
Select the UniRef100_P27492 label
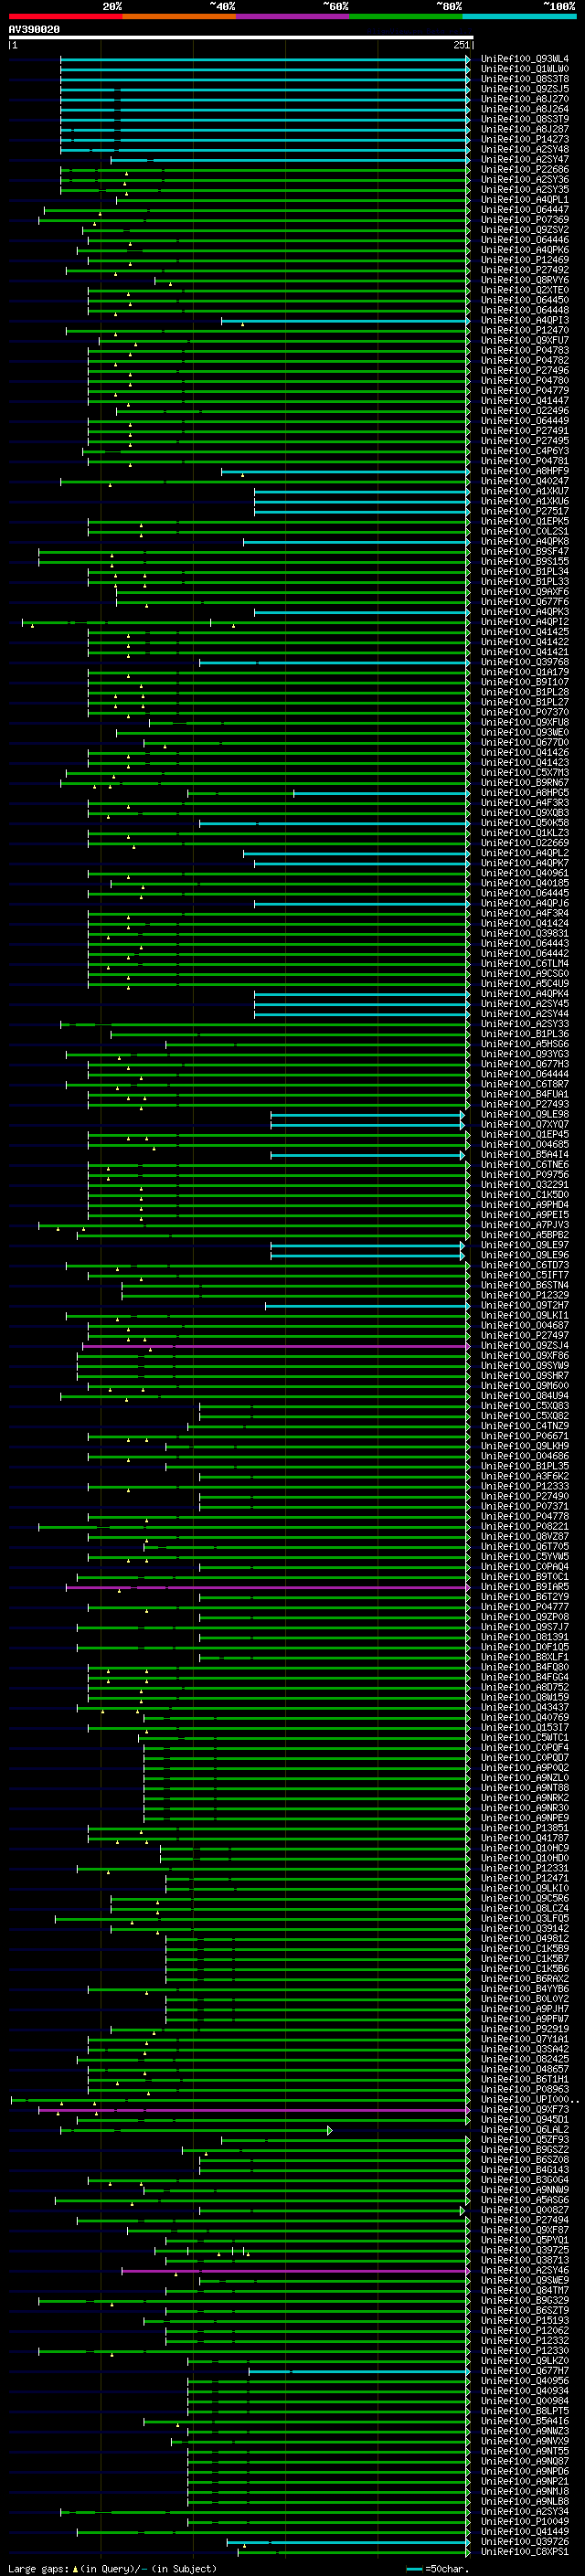click(x=525, y=270)
